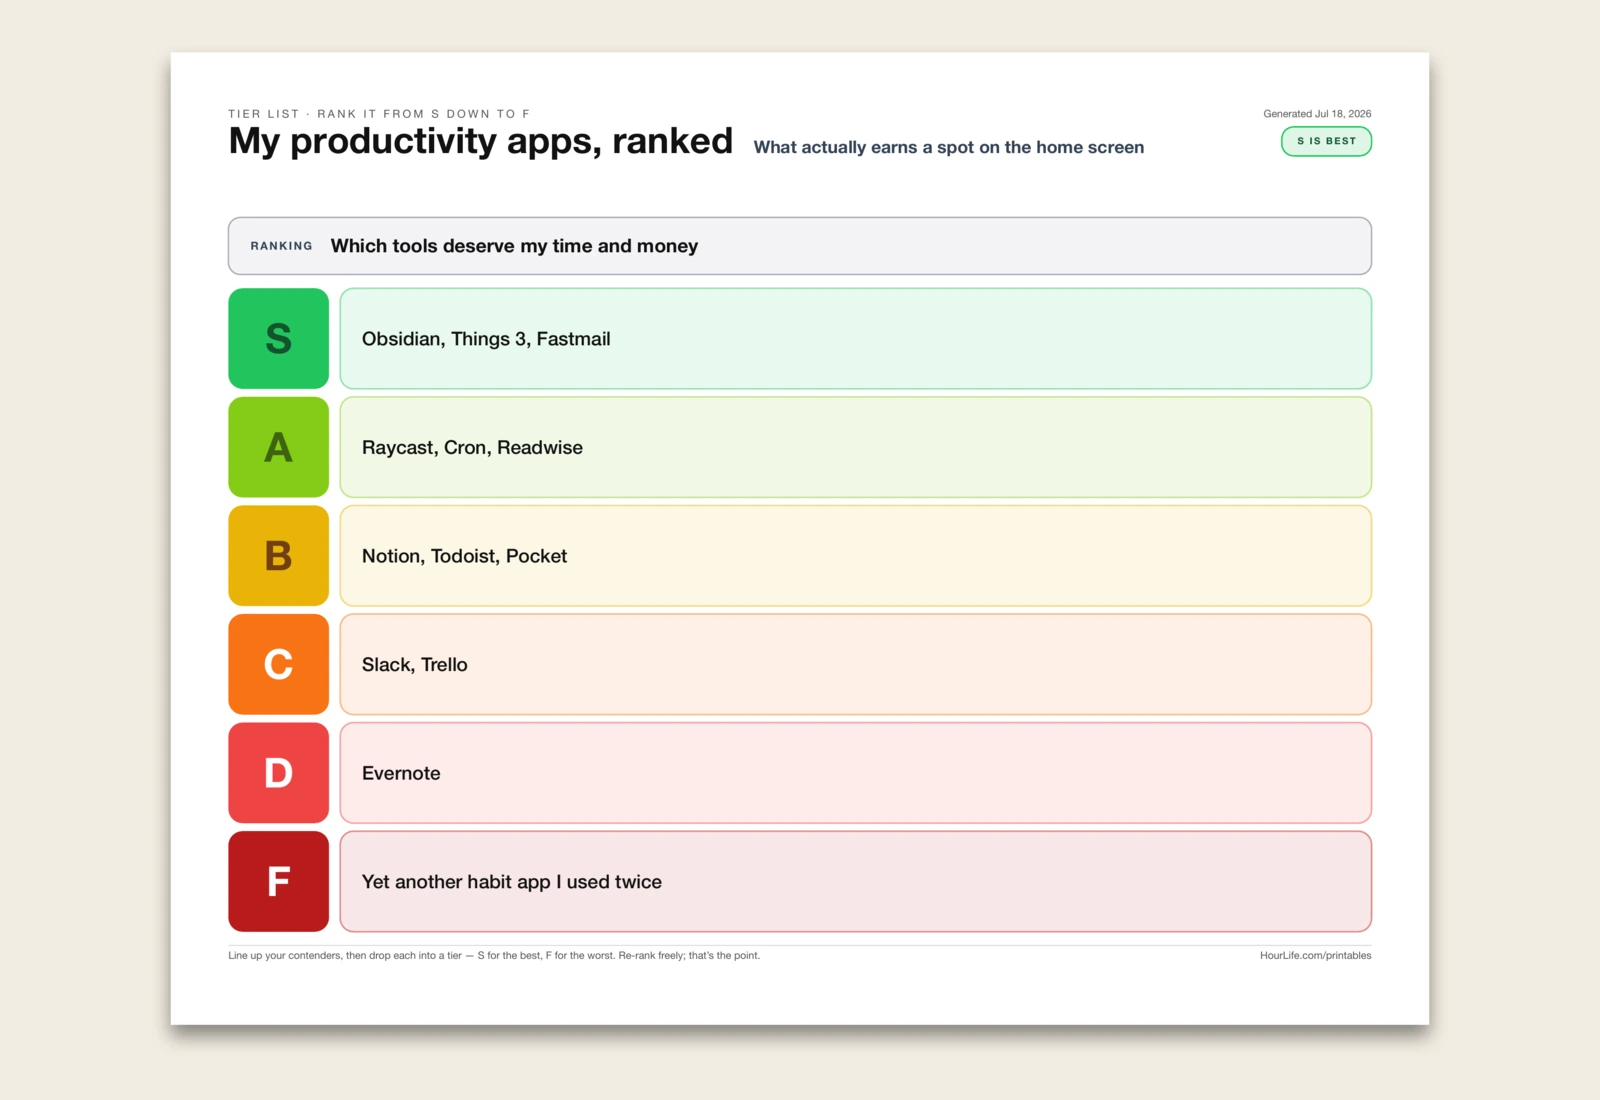The height and width of the screenshot is (1100, 1600).
Task: Click the yellow B tier badge
Action: 278,556
